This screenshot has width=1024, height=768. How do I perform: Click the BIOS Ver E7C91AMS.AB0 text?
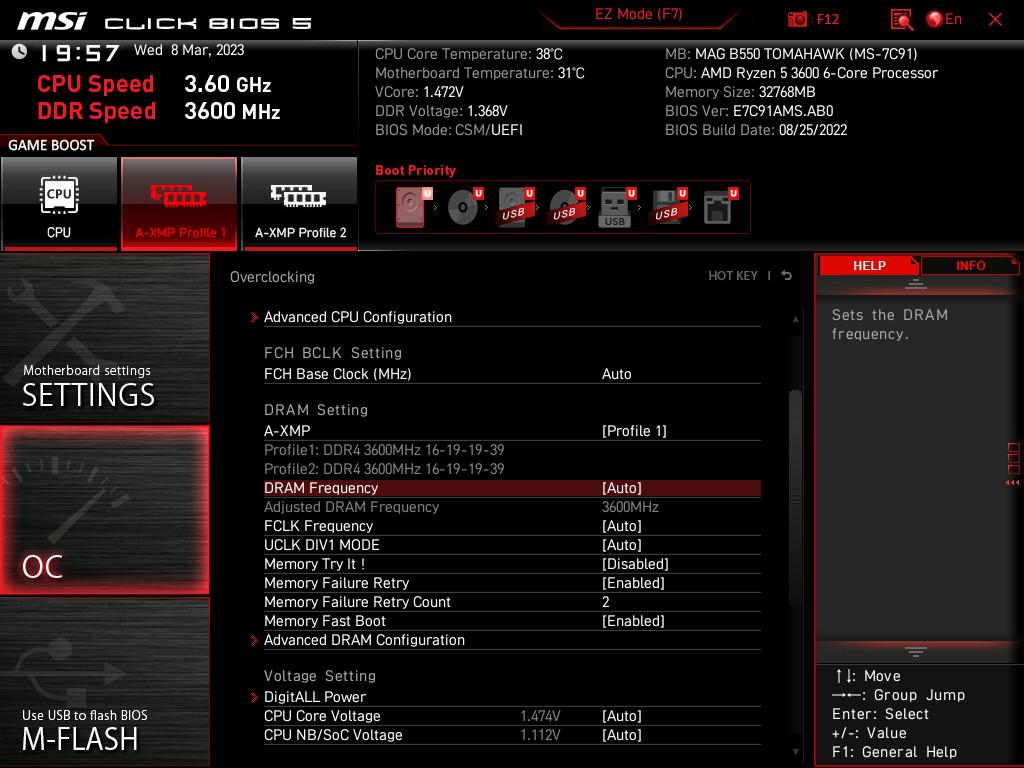coord(749,111)
